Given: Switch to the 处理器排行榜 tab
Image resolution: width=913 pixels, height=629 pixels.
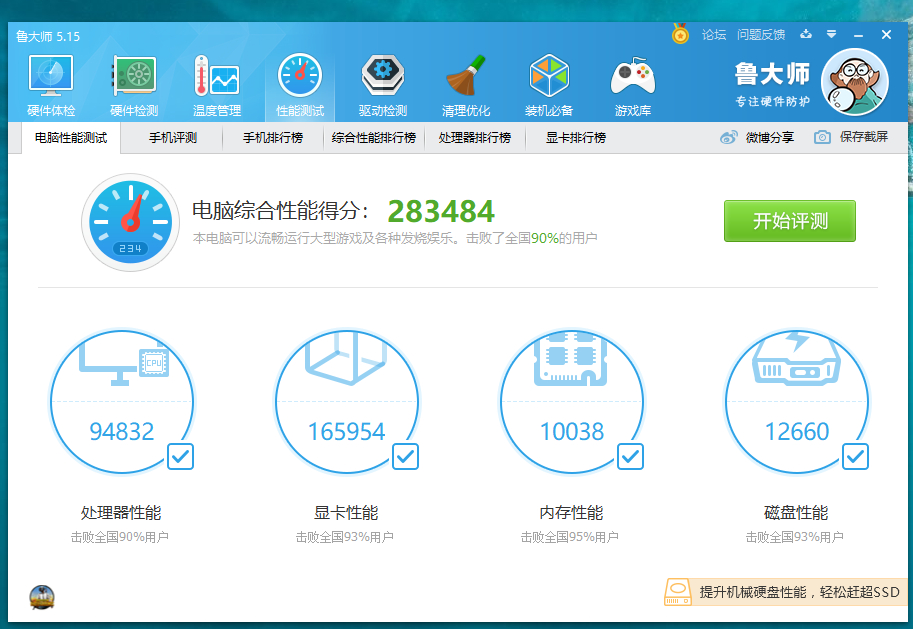Looking at the screenshot, I should pos(475,138).
